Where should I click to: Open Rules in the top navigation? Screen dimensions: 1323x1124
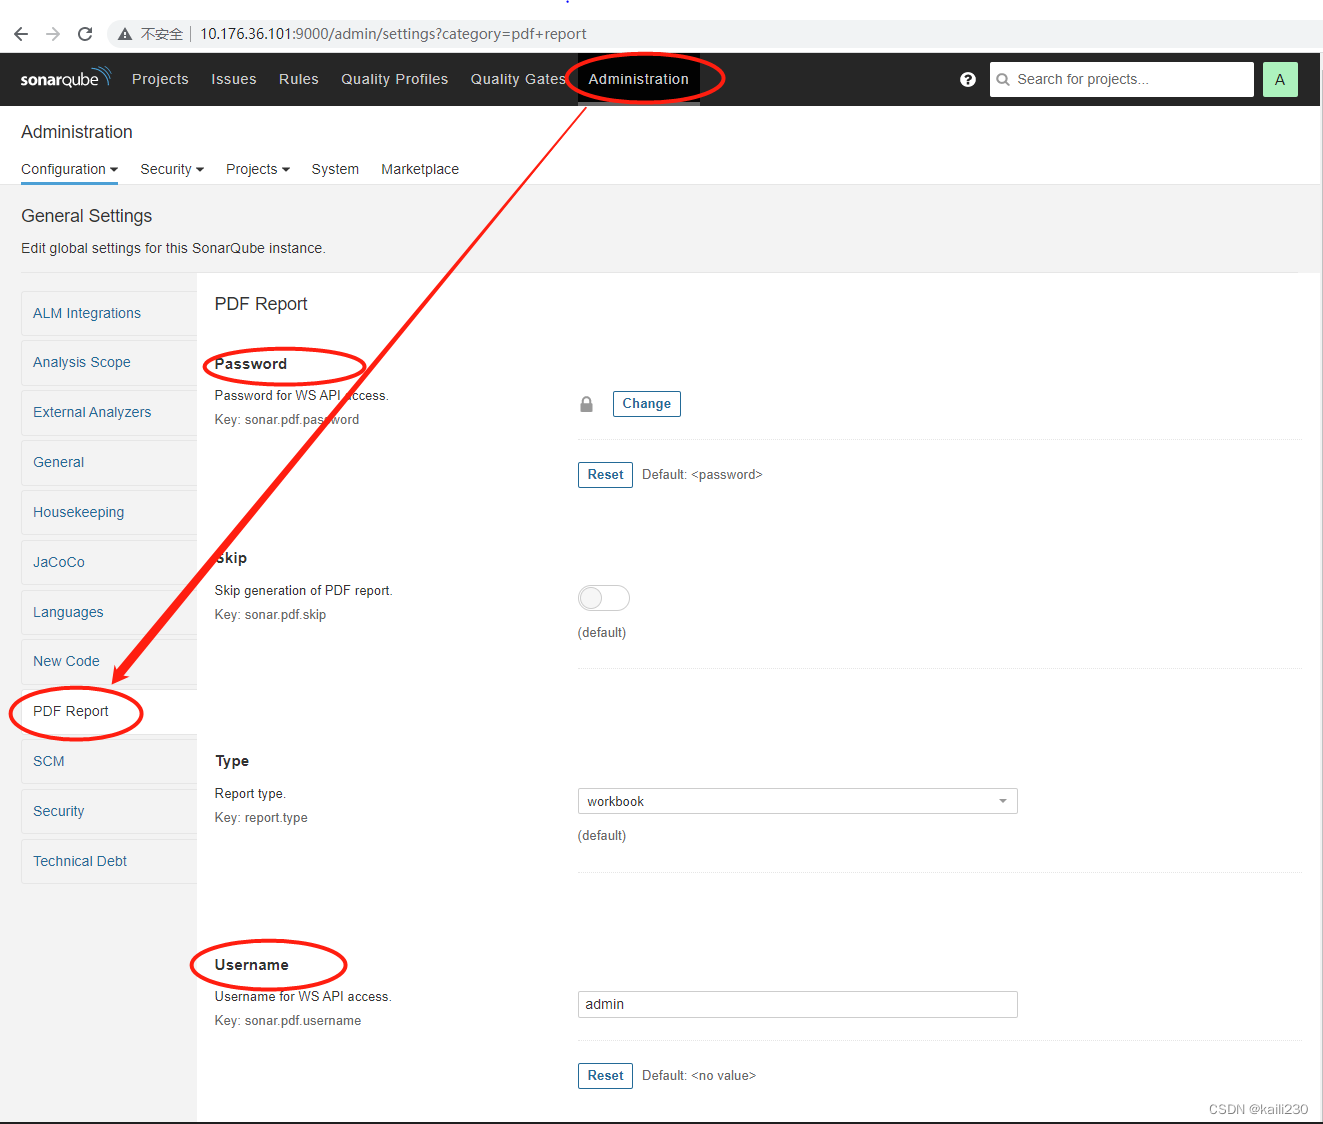(x=299, y=79)
